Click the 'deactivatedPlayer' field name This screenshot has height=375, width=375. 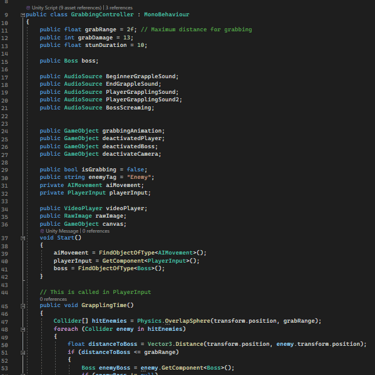tap(132, 138)
